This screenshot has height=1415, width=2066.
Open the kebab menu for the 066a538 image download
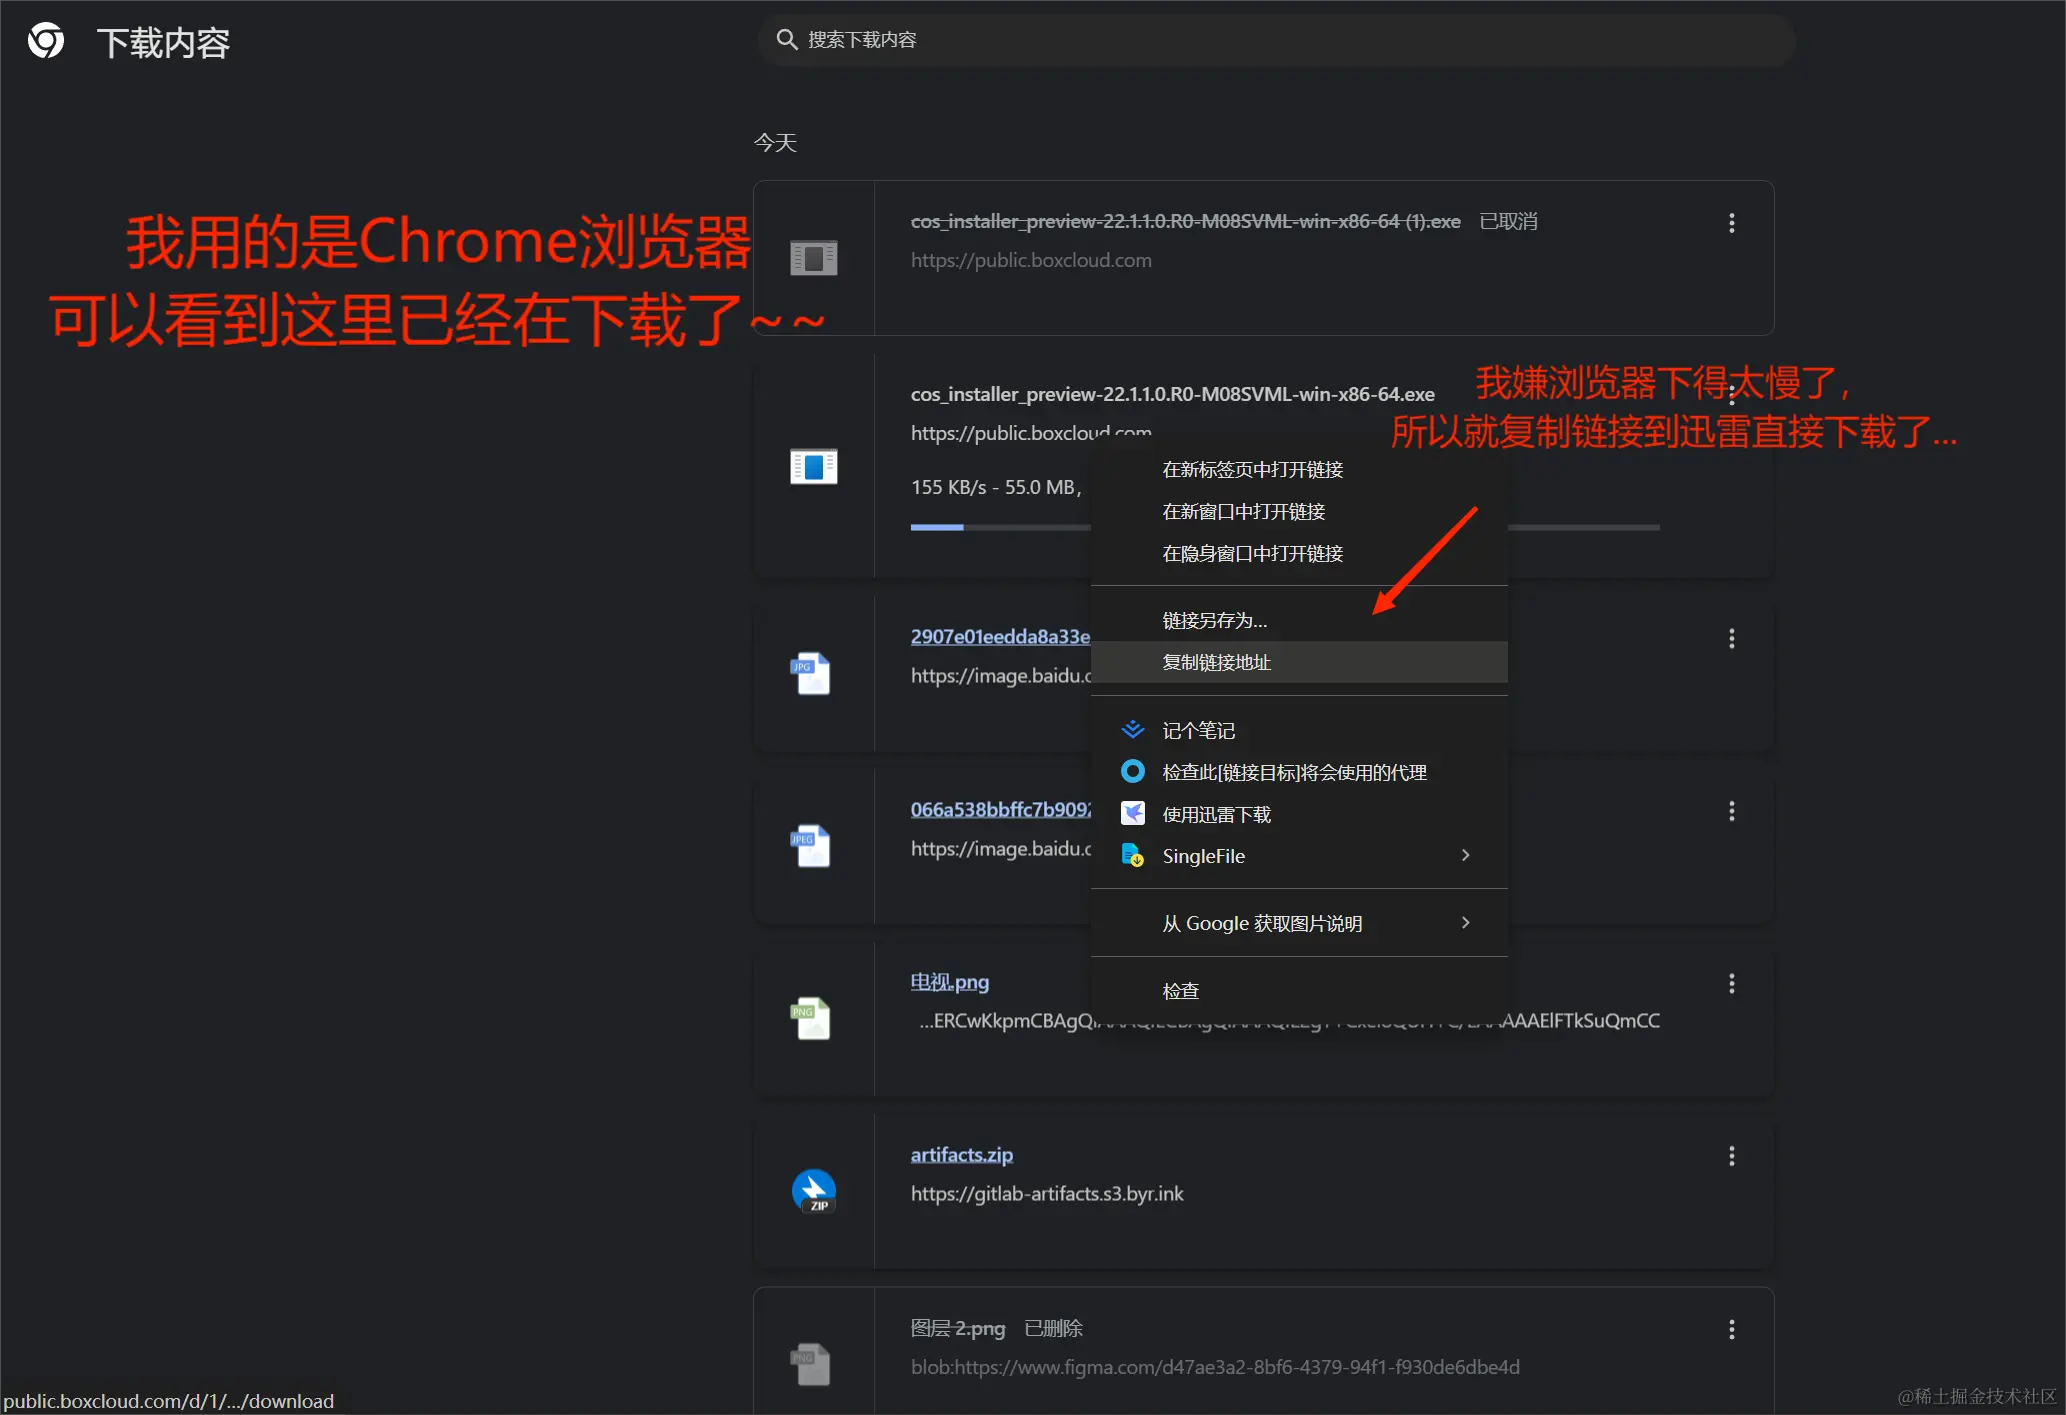(1731, 811)
